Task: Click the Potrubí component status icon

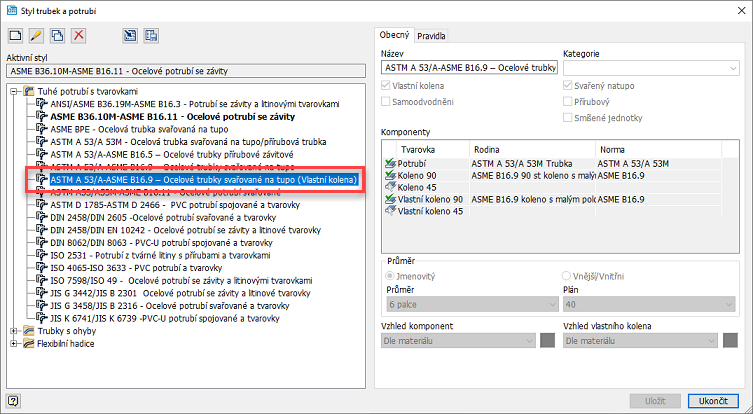Action: point(390,164)
